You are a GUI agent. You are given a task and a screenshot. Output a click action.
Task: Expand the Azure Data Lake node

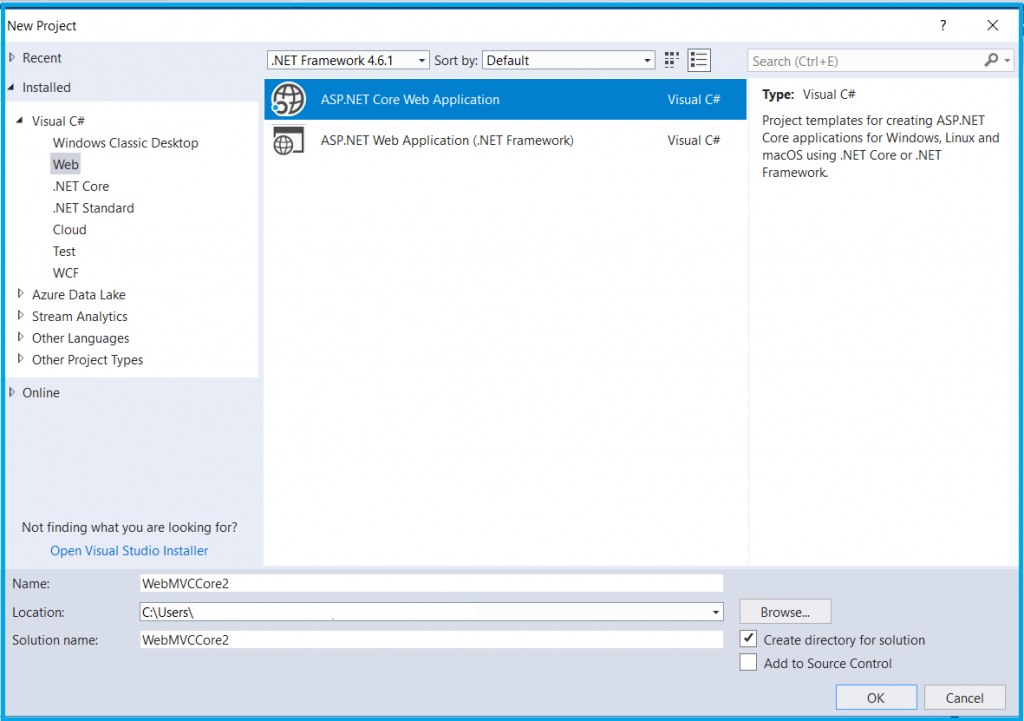21,295
